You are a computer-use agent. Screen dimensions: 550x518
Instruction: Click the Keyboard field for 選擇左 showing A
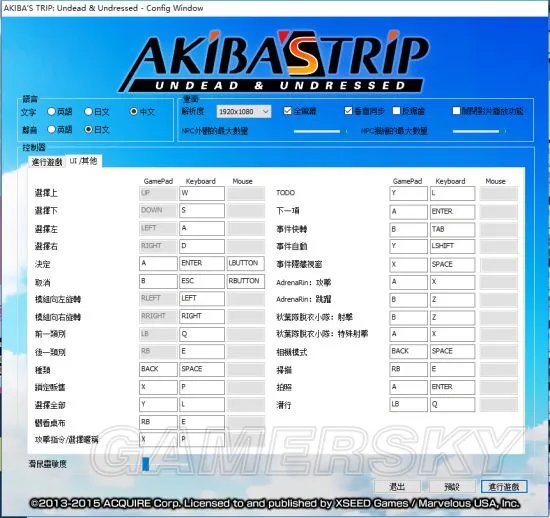[x=202, y=228]
